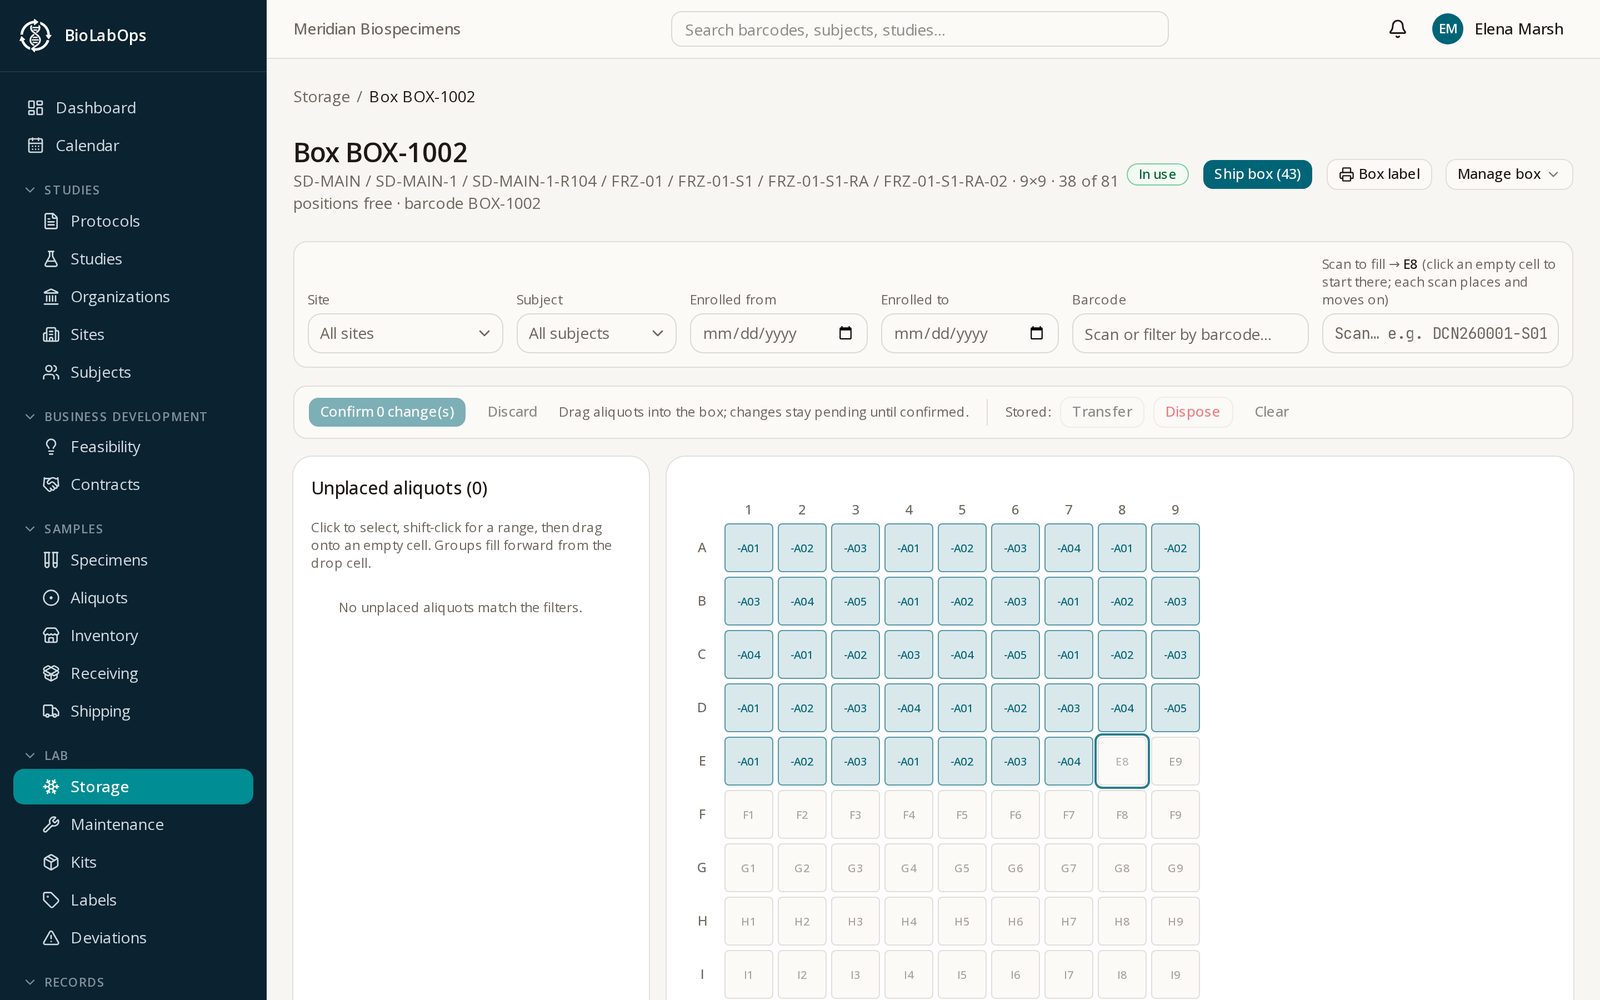1600x1000 pixels.
Task: Click the Shipping truck icon
Action: click(51, 711)
